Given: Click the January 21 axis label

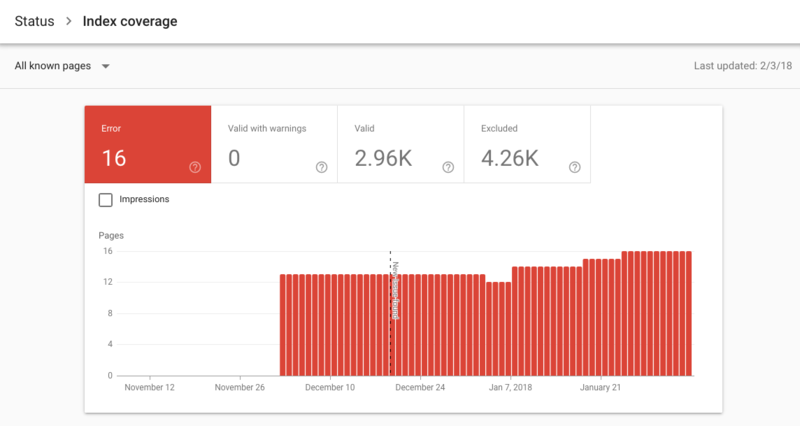Looking at the screenshot, I should pyautogui.click(x=601, y=387).
